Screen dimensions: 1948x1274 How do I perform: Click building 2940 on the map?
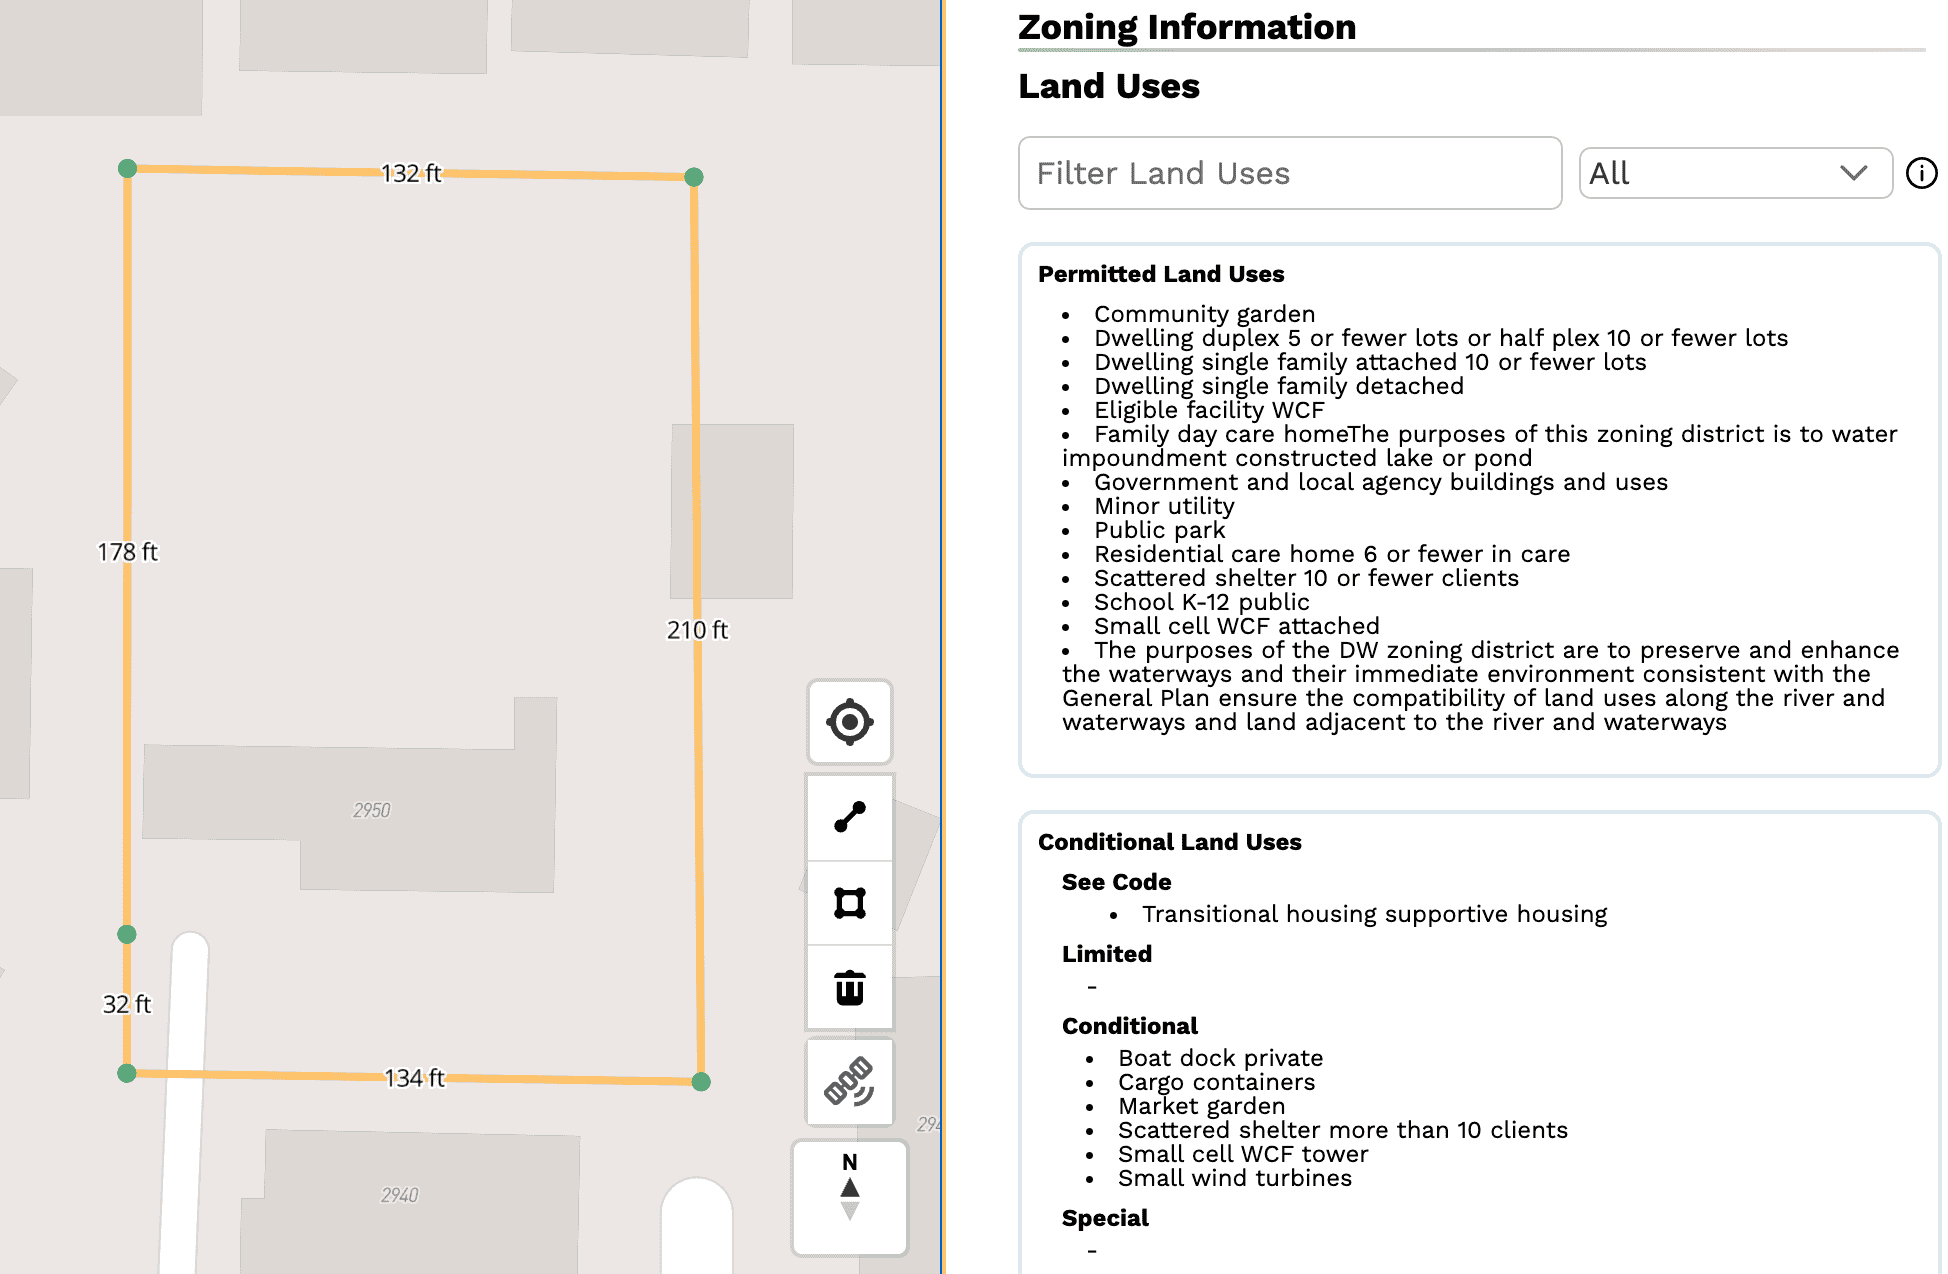click(x=399, y=1195)
